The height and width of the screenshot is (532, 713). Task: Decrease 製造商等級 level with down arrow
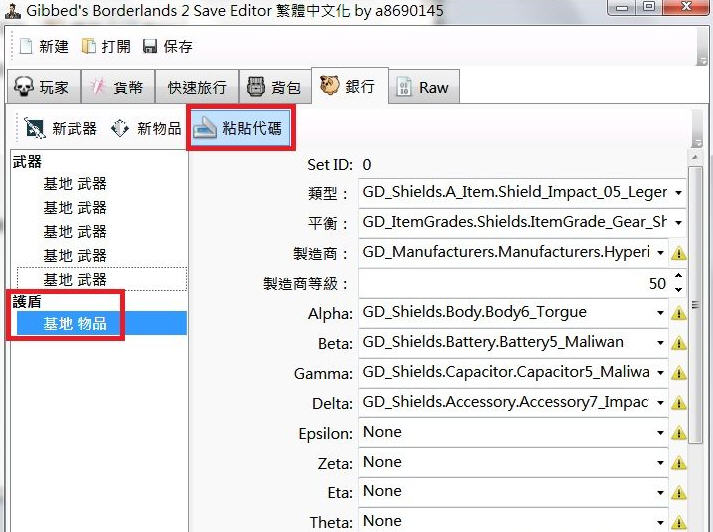click(678, 290)
